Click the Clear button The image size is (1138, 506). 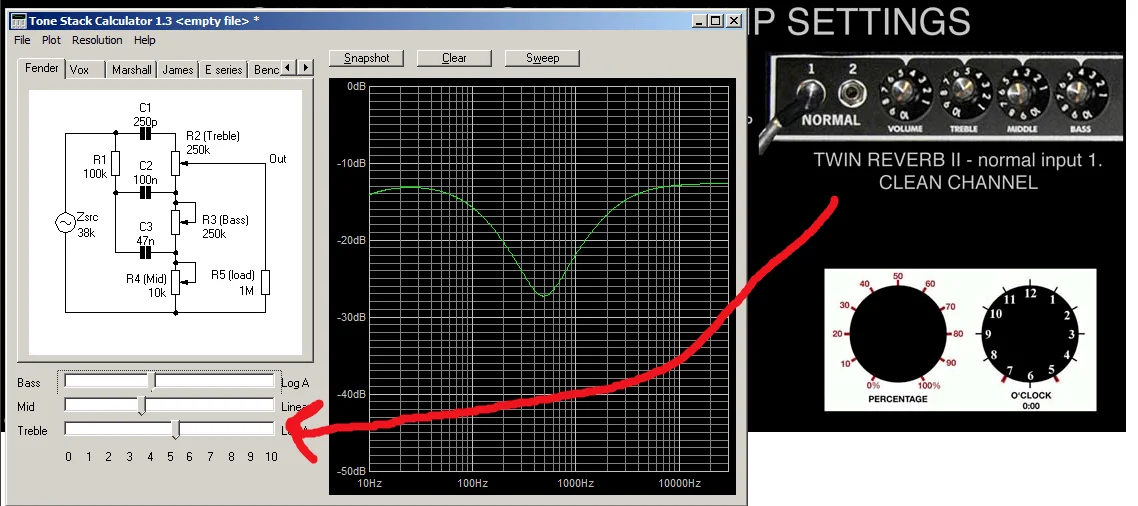tap(454, 58)
